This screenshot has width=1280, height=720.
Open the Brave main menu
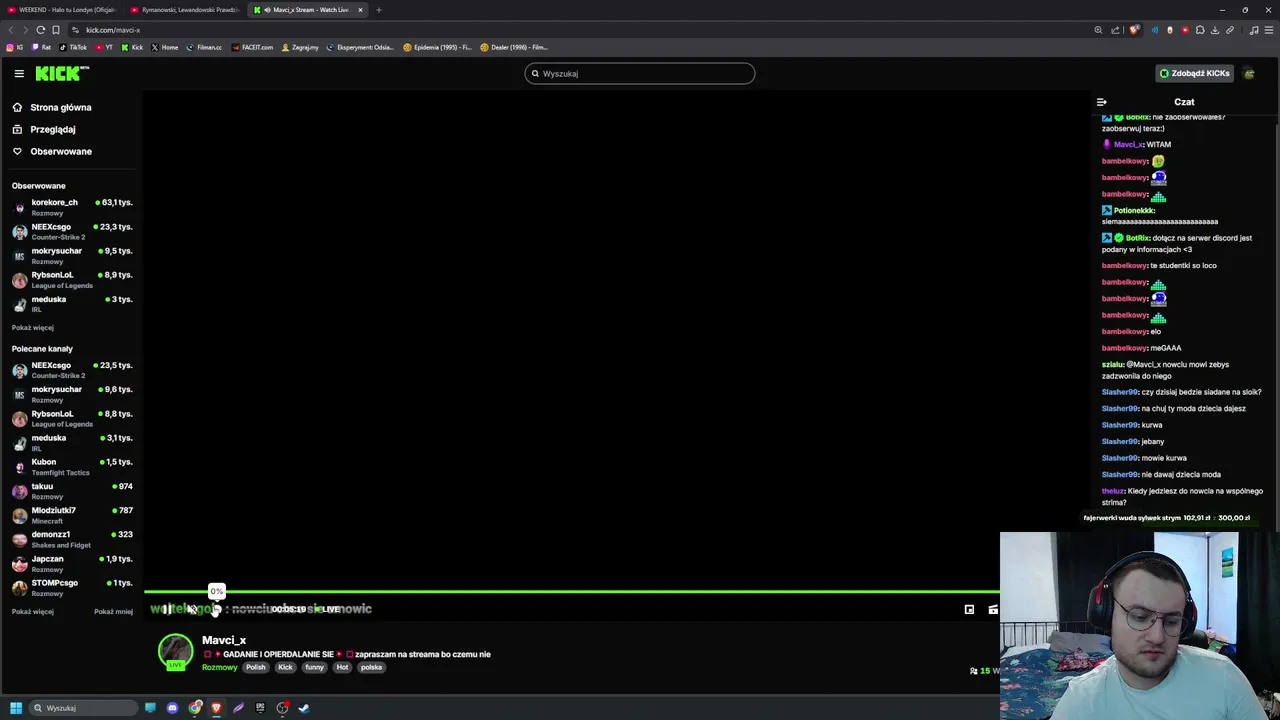click(x=1269, y=30)
